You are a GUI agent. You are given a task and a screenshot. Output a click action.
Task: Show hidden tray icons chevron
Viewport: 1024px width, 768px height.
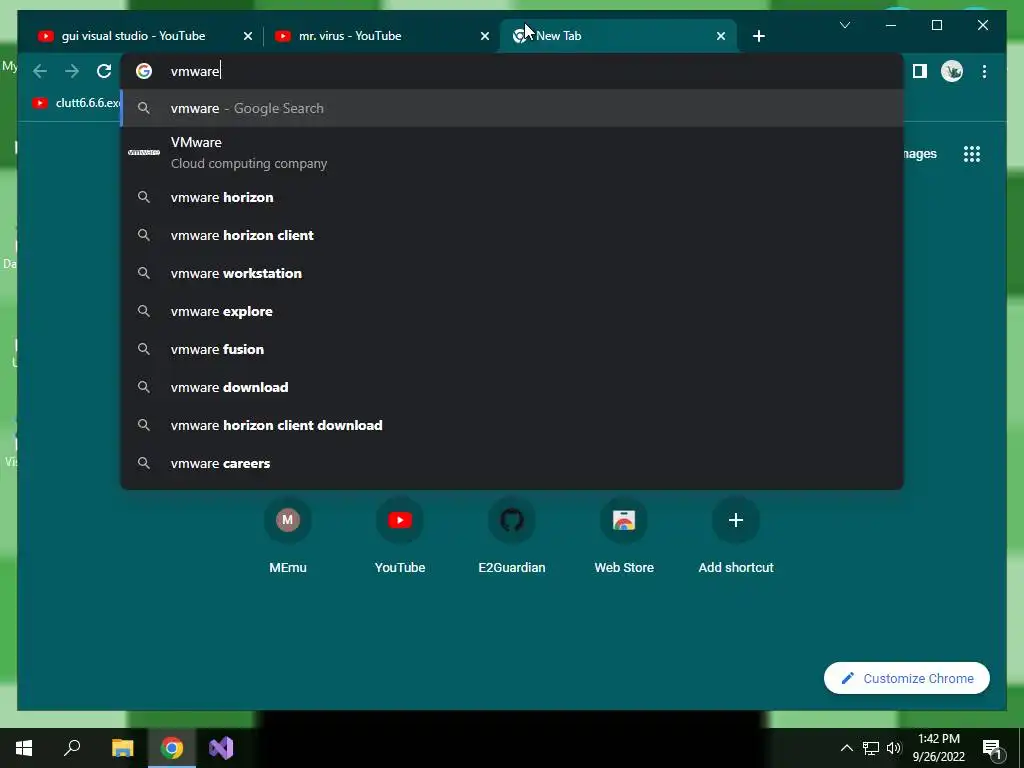click(846, 748)
